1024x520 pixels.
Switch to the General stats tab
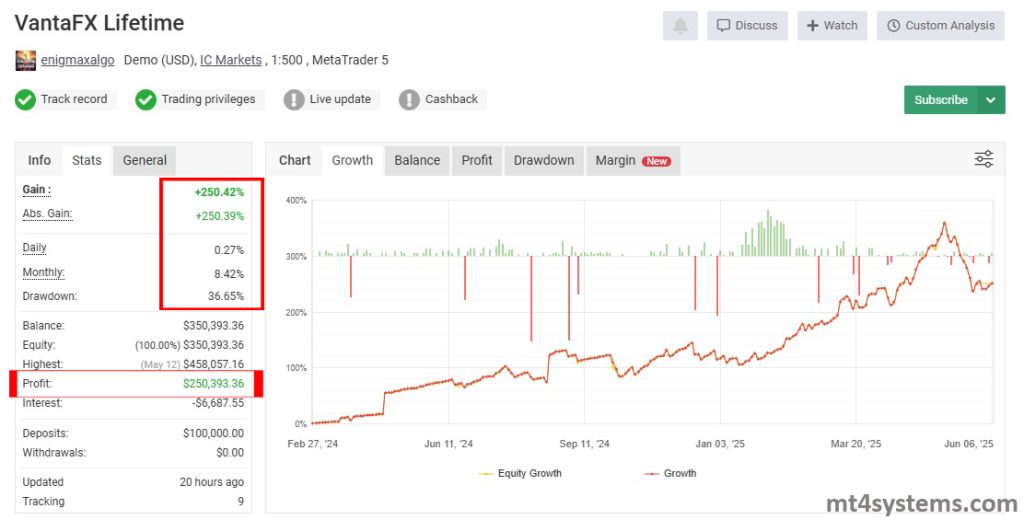(x=145, y=160)
